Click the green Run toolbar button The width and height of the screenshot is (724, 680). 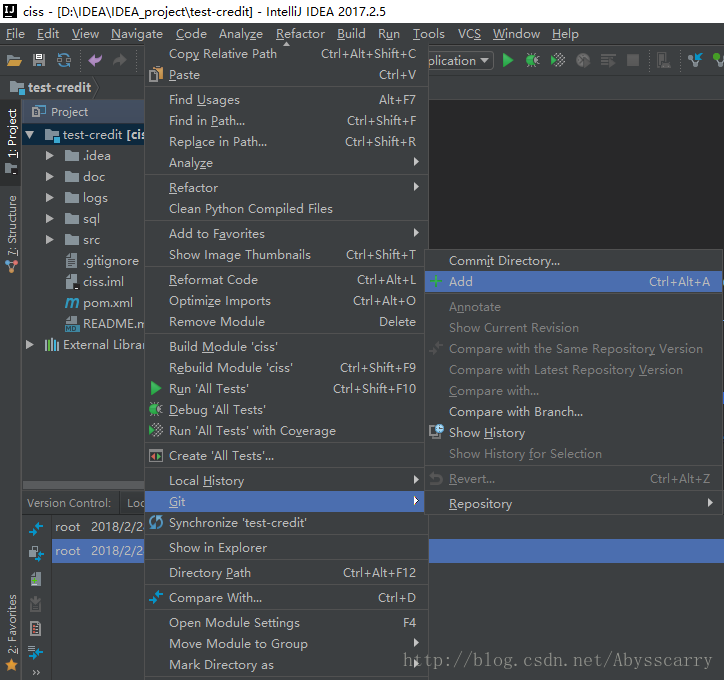508,60
